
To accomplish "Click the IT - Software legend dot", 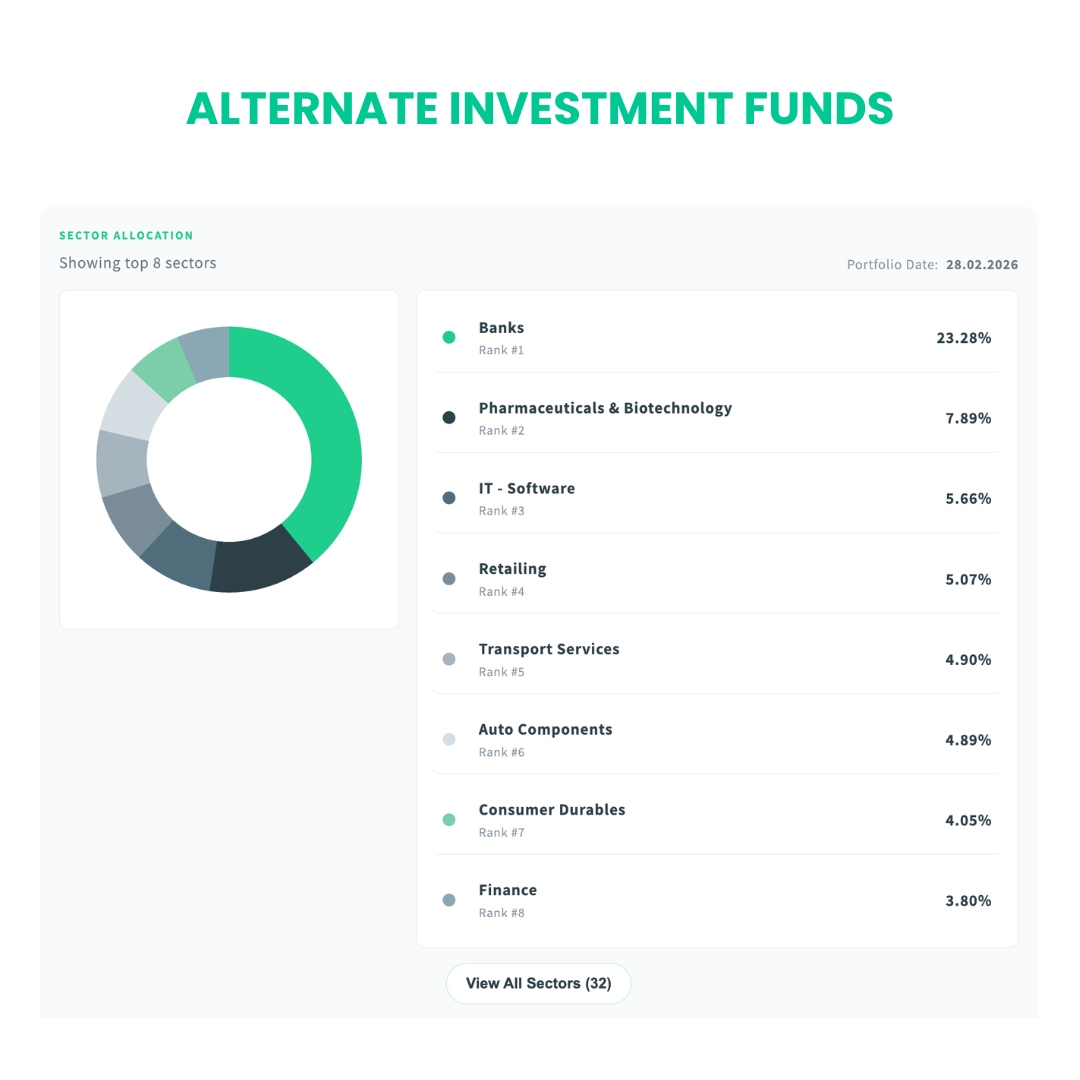I will point(449,498).
